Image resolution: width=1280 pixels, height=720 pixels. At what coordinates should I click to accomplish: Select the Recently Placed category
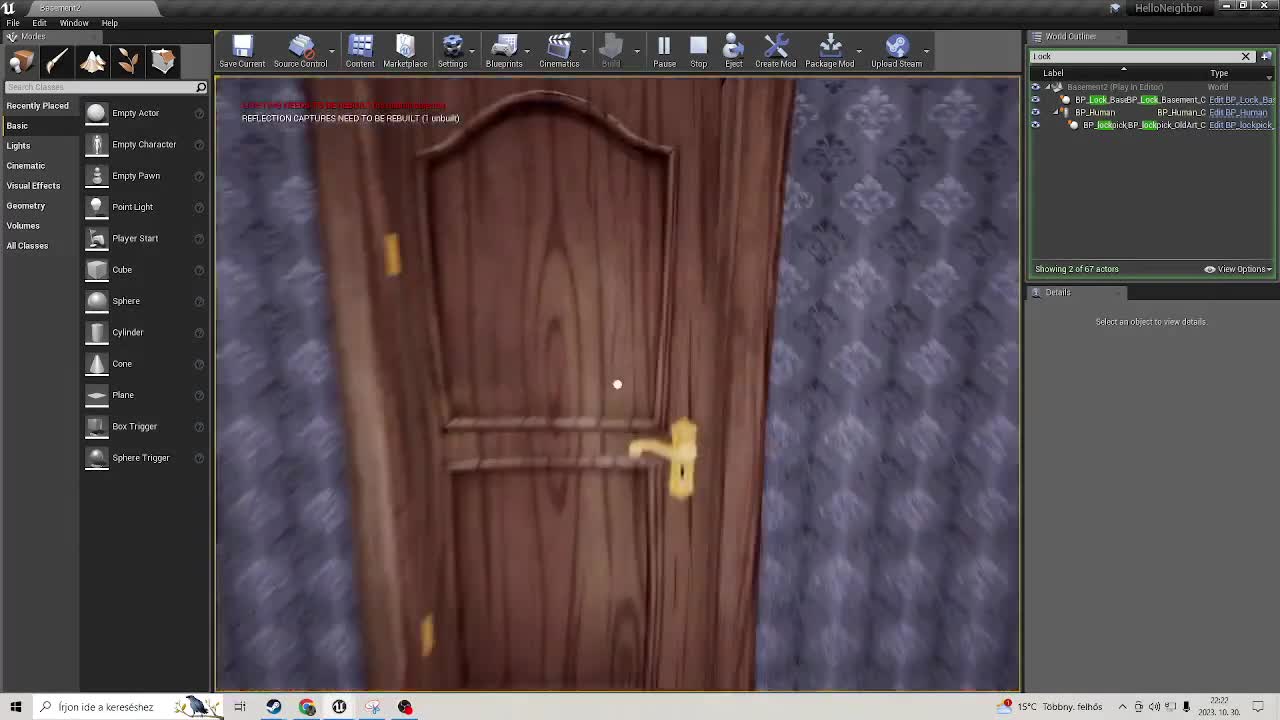tap(37, 106)
